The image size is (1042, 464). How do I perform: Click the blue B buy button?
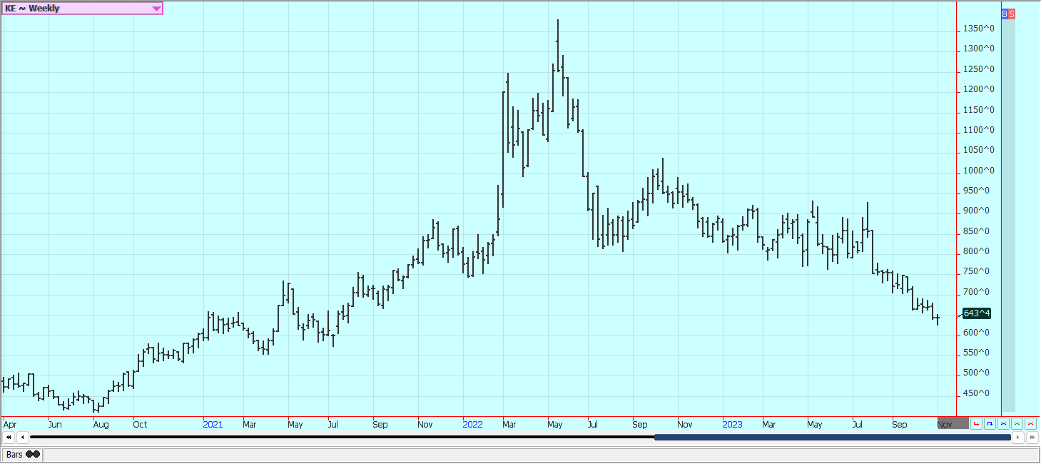tap(1005, 13)
